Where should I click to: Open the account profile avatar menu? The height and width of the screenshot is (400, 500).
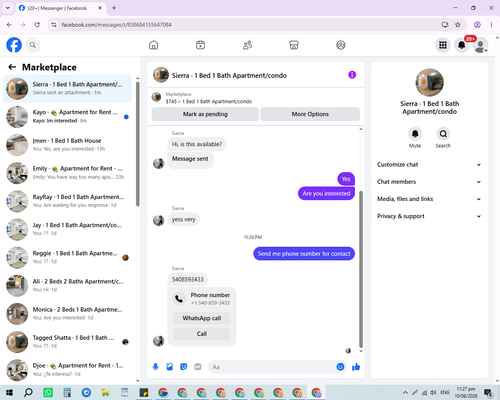click(480, 45)
